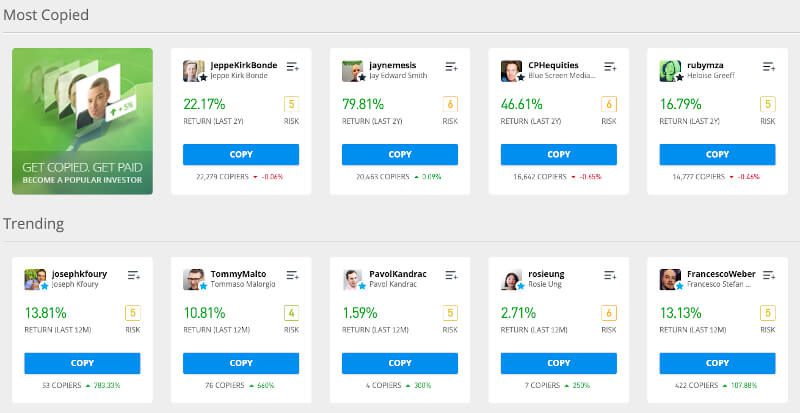Select 7 COPIERS text under rosieung
The width and height of the screenshot is (800, 413).
click(x=543, y=385)
